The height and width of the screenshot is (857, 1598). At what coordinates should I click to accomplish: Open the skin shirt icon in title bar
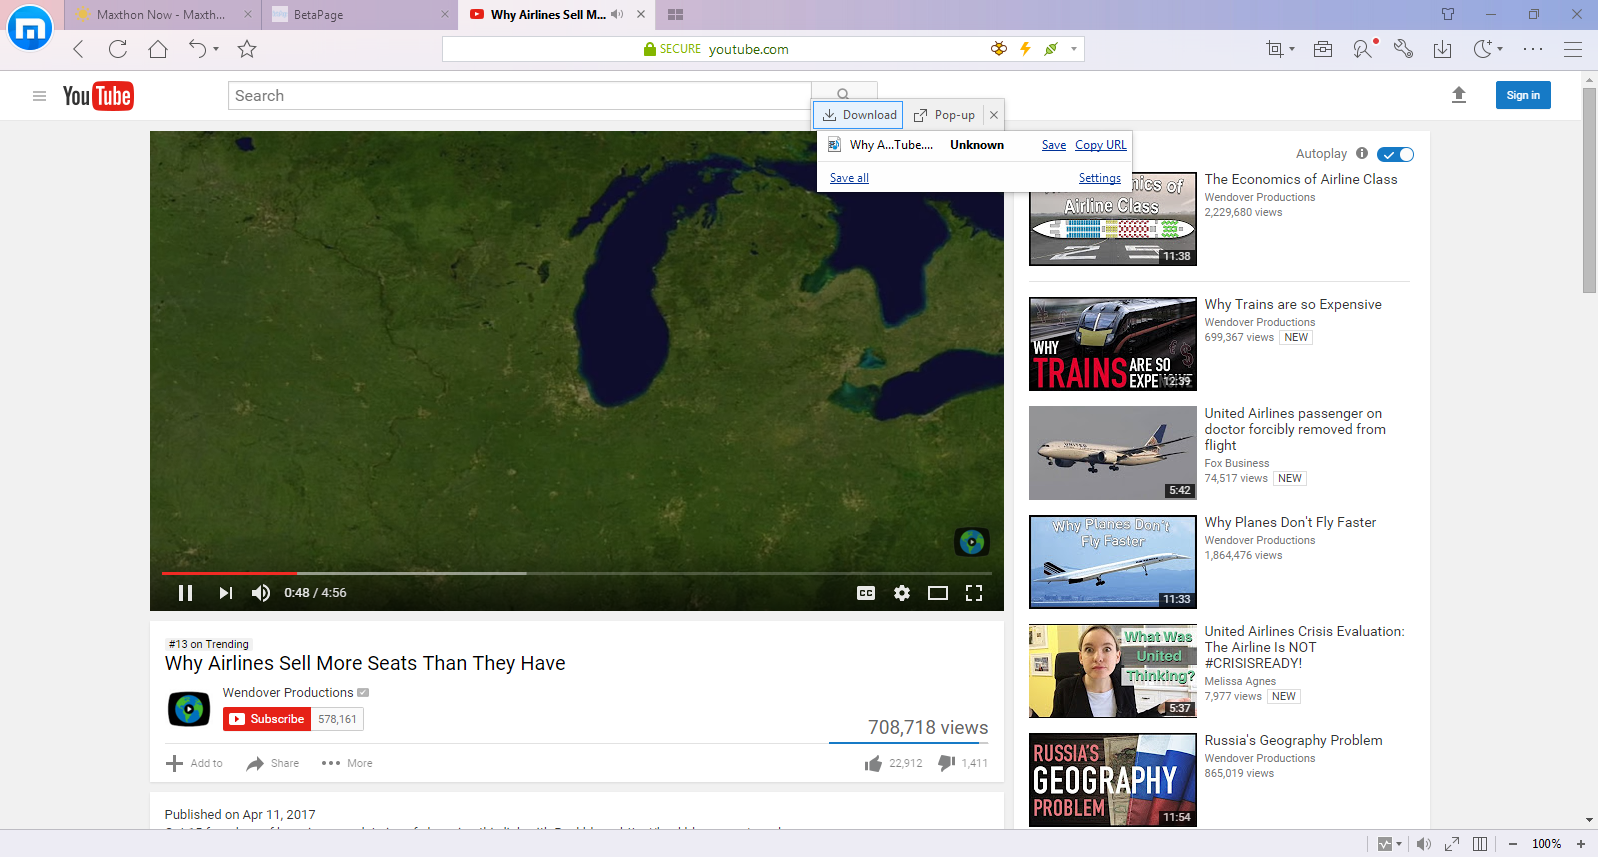[x=1448, y=14]
